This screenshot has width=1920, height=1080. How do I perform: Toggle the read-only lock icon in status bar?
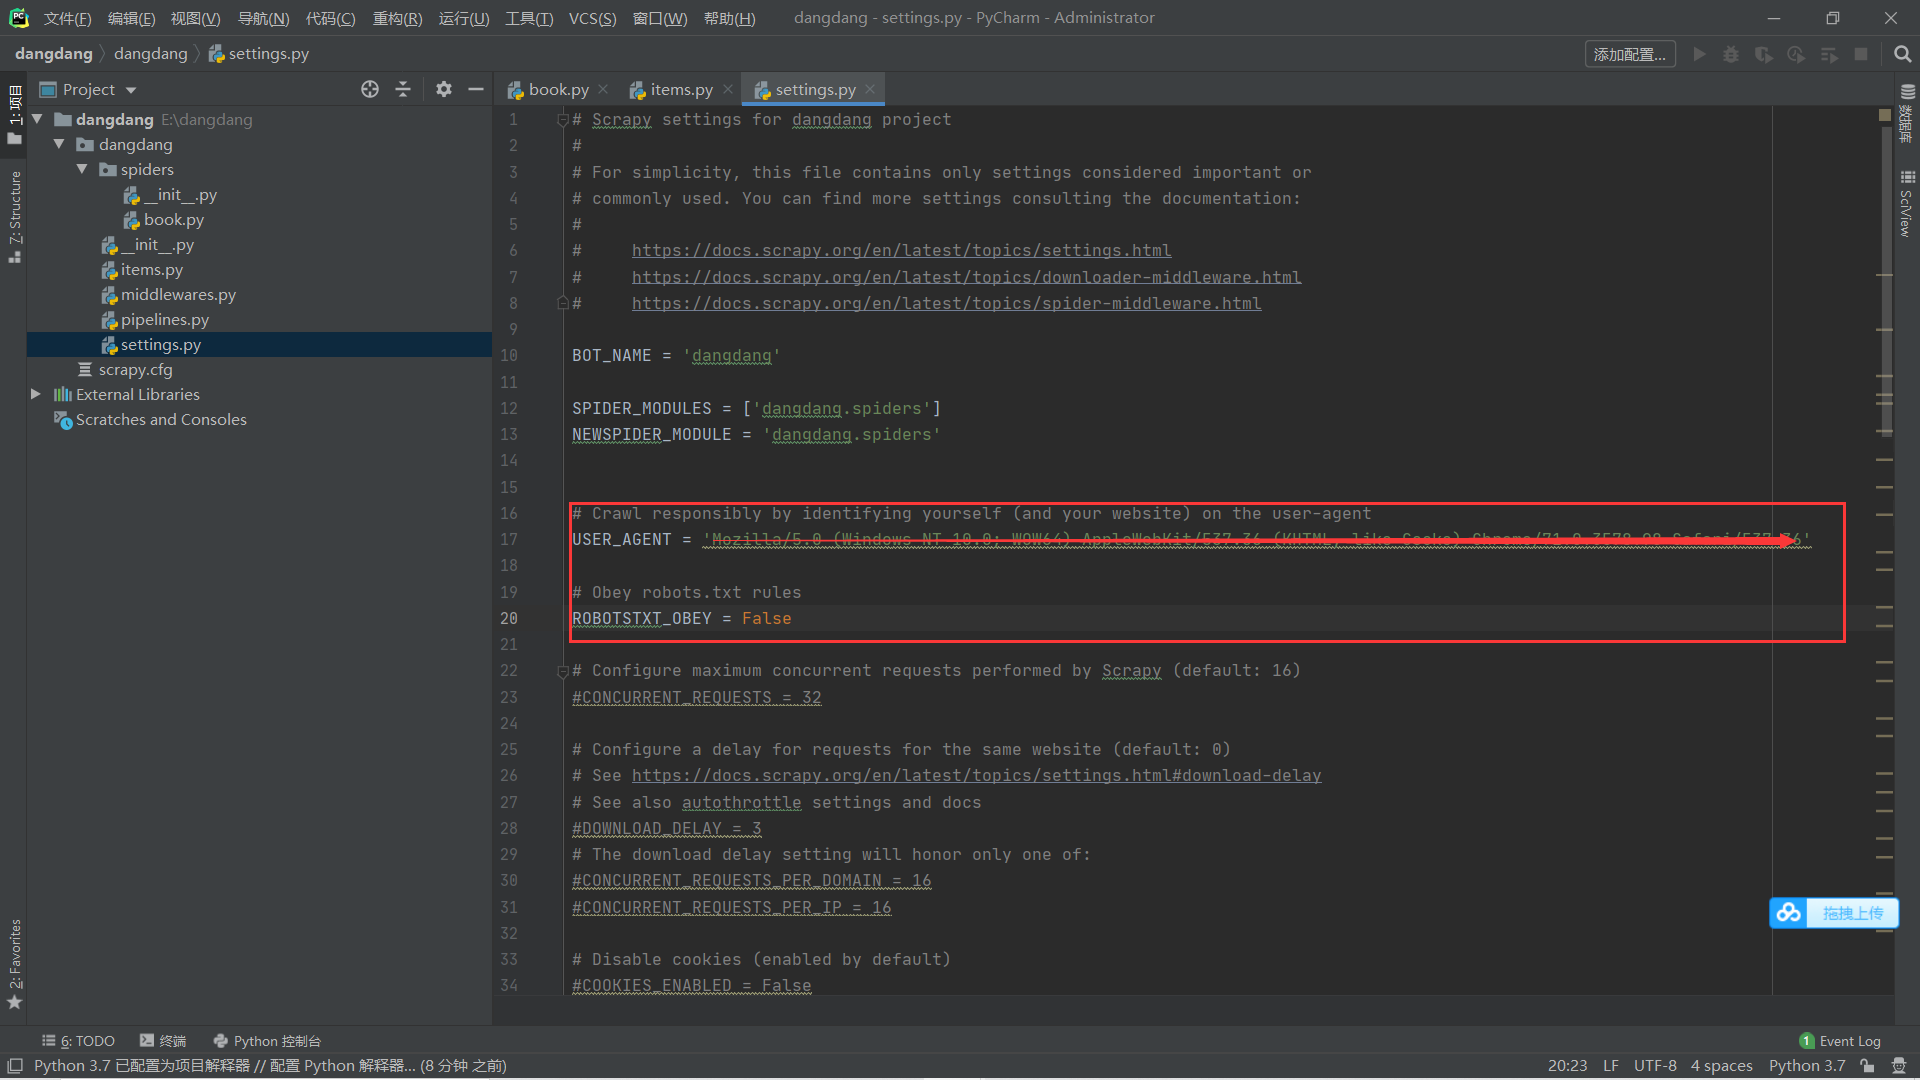point(1867,1066)
